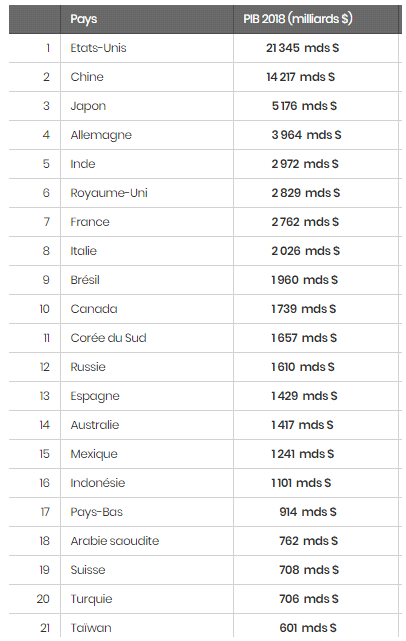Select the 2 972 mds $ value for Inde
The image size is (406, 641).
[x=305, y=164]
